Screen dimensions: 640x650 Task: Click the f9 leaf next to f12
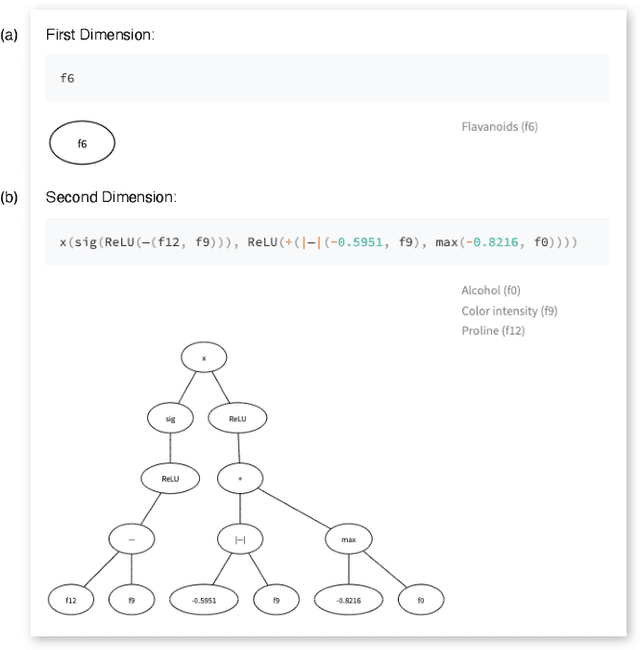pyautogui.click(x=134, y=599)
